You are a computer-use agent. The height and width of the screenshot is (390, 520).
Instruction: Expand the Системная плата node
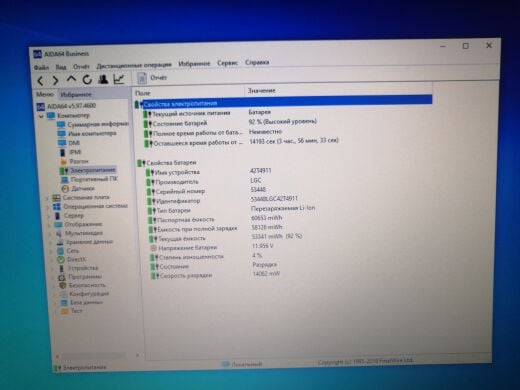point(47,198)
